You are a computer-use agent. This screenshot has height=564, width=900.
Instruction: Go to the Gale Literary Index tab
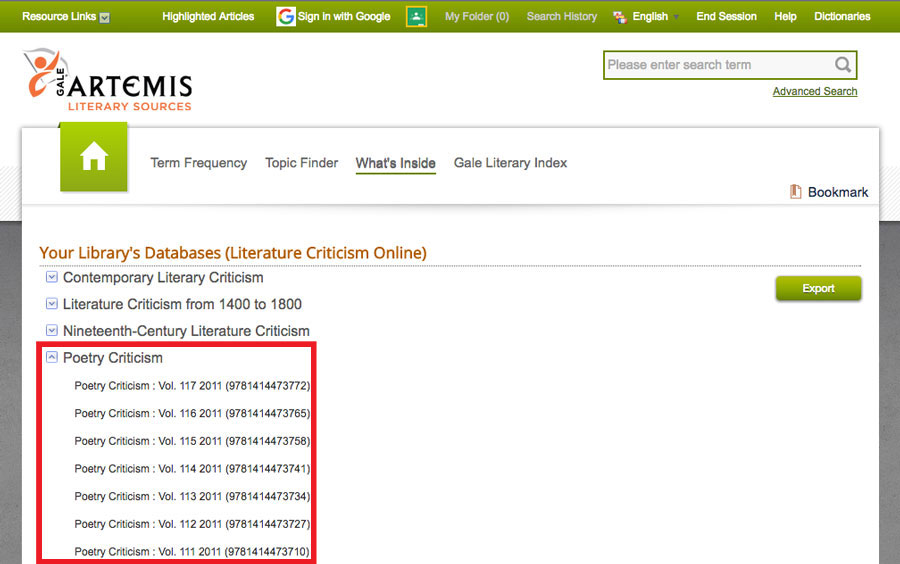pos(510,163)
